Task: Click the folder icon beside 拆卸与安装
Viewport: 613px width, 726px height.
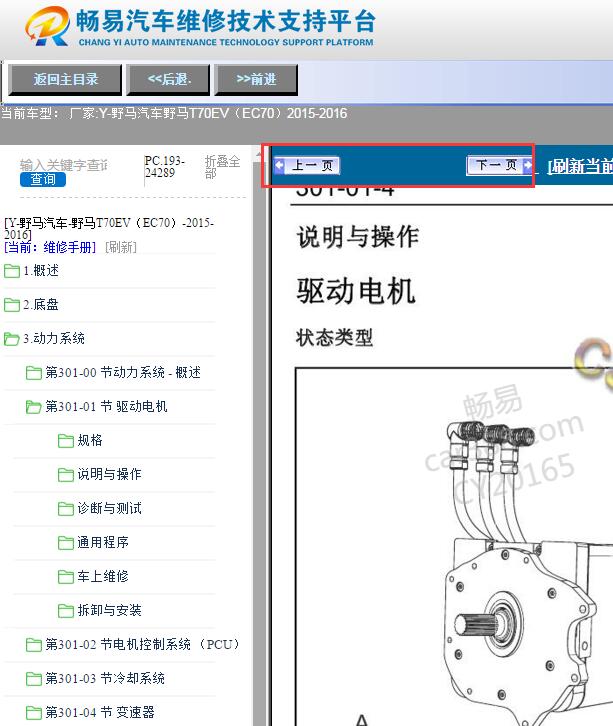Action: pyautogui.click(x=66, y=611)
